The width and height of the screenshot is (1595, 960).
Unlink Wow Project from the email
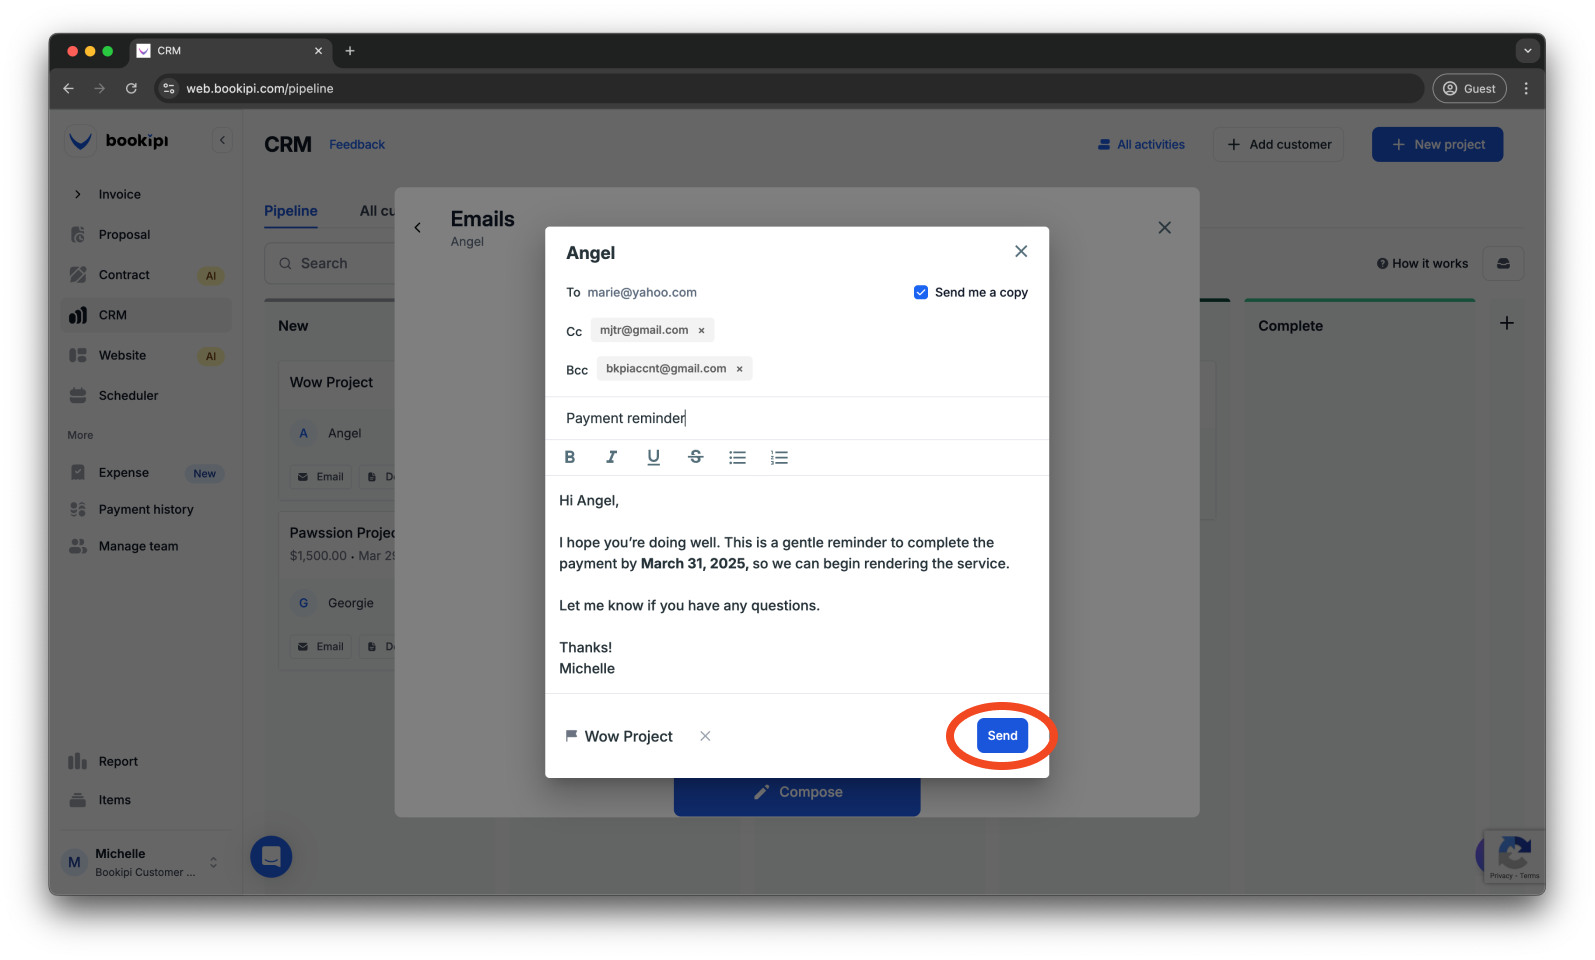click(705, 736)
